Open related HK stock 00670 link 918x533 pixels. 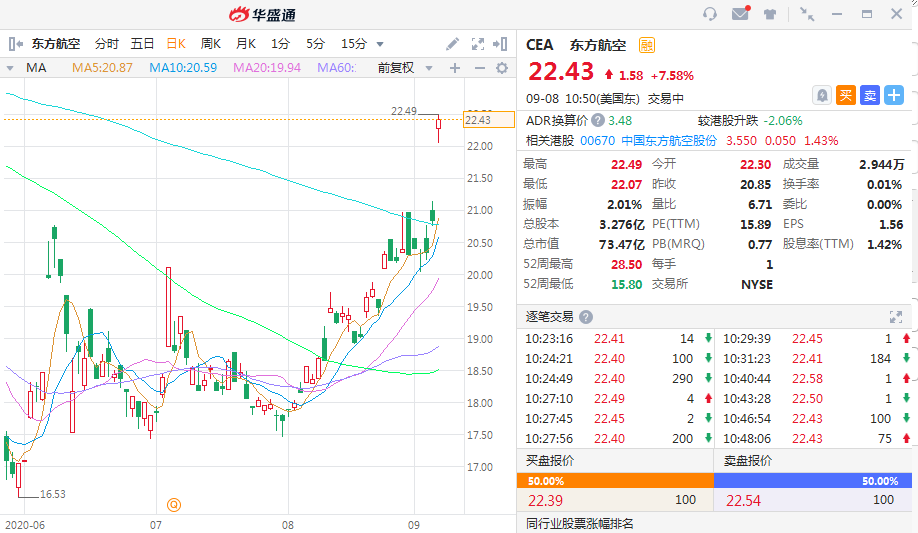pyautogui.click(x=597, y=141)
